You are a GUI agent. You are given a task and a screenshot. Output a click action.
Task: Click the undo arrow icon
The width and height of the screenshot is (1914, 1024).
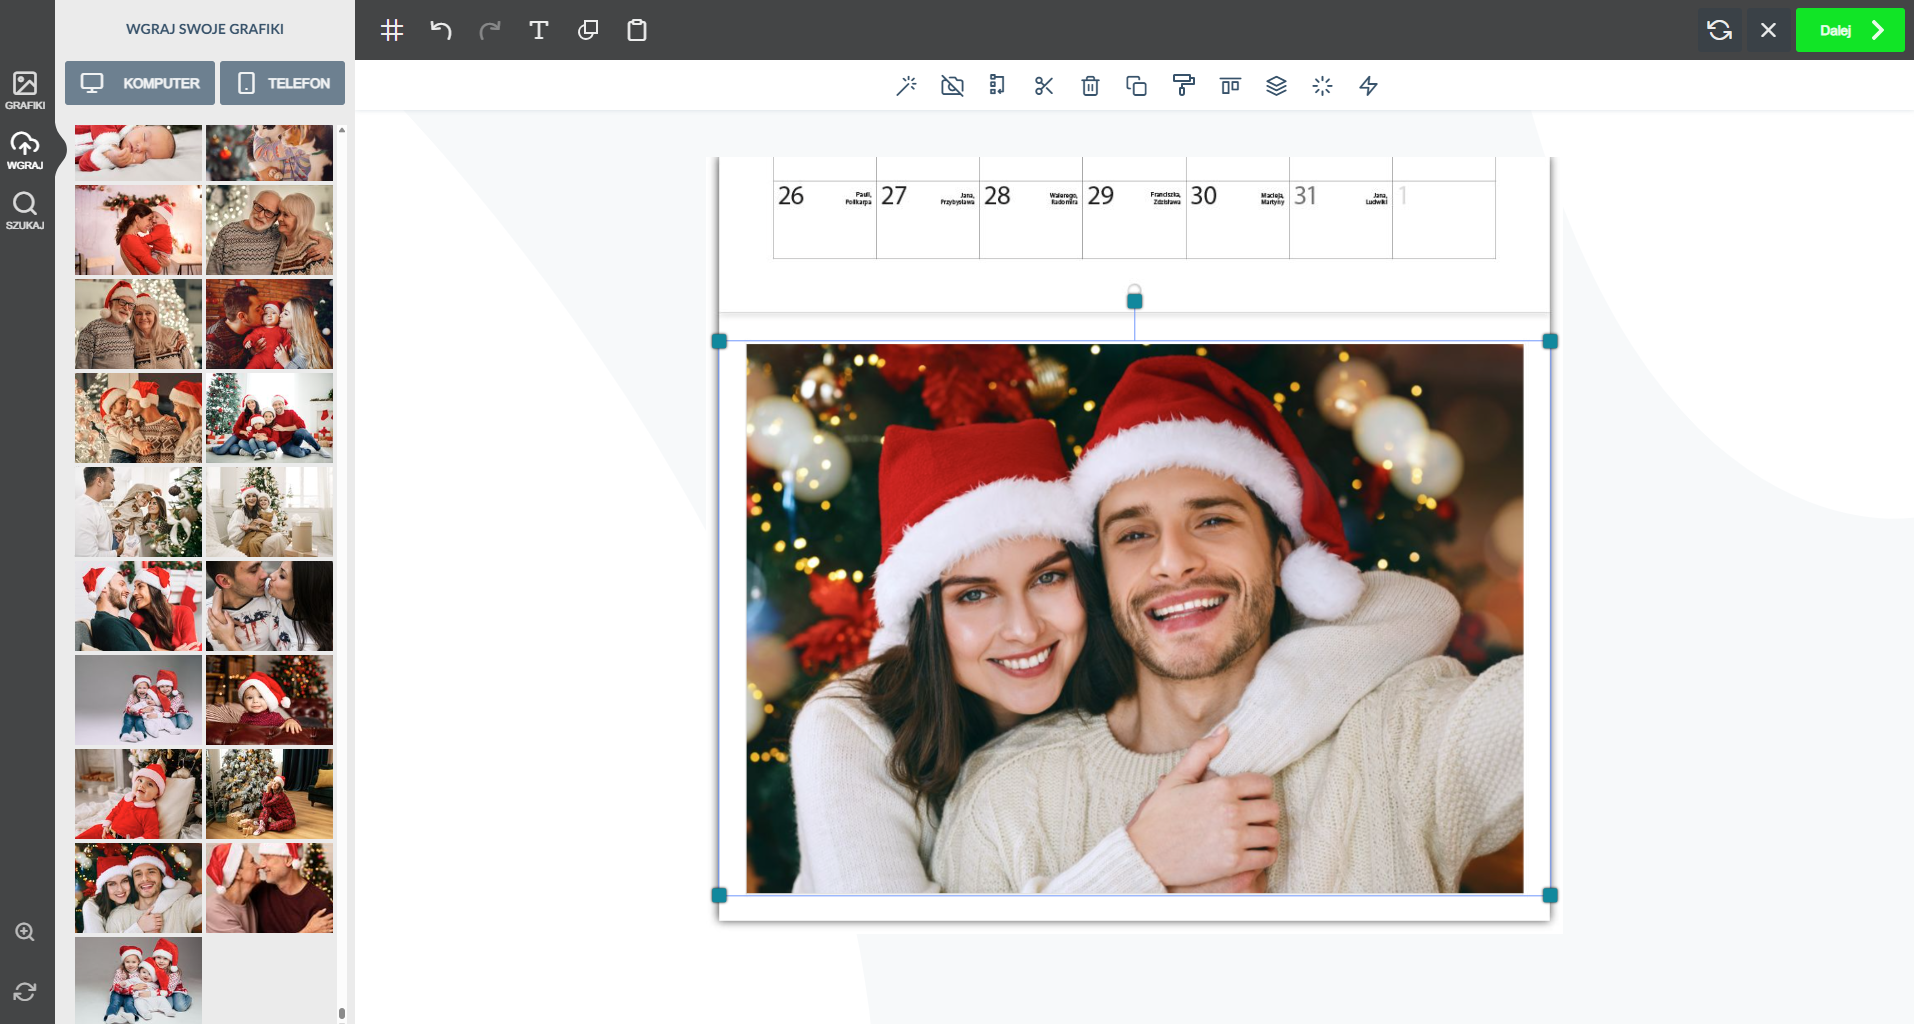coord(441,30)
